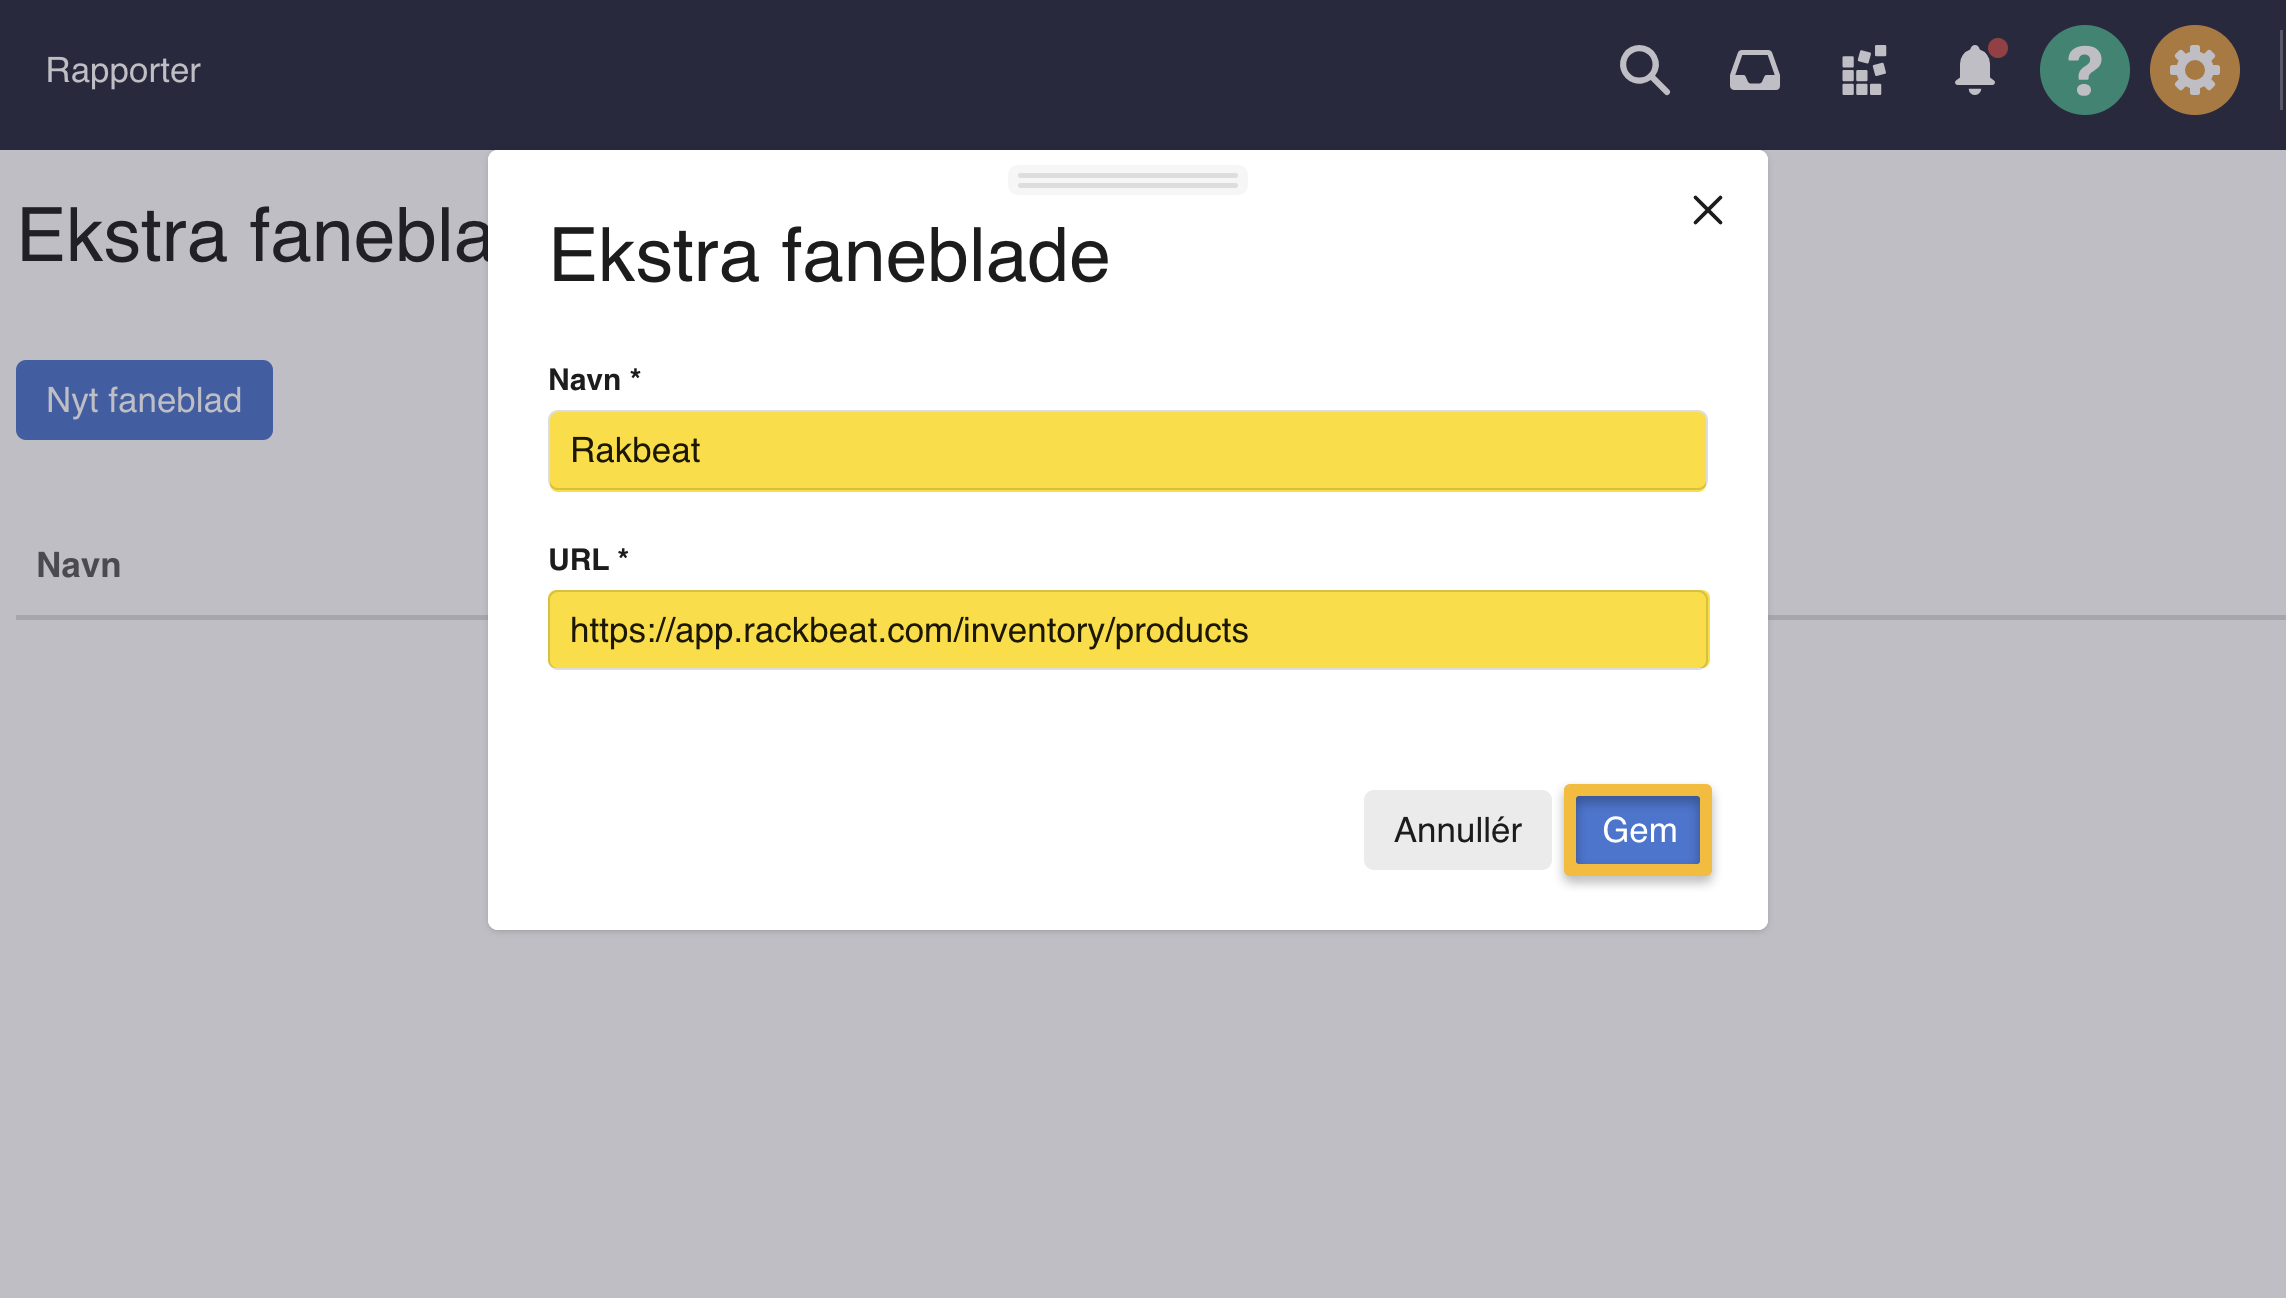Check notifications via the bell icon
The width and height of the screenshot is (2286, 1298).
coord(1973,70)
